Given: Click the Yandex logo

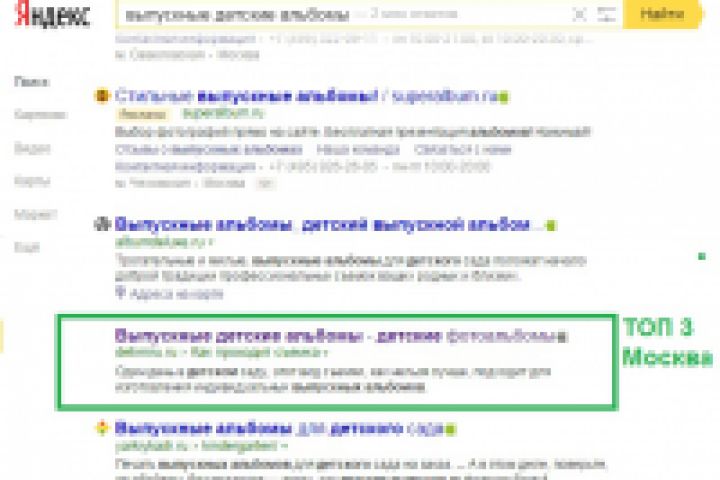Looking at the screenshot, I should 51,15.
